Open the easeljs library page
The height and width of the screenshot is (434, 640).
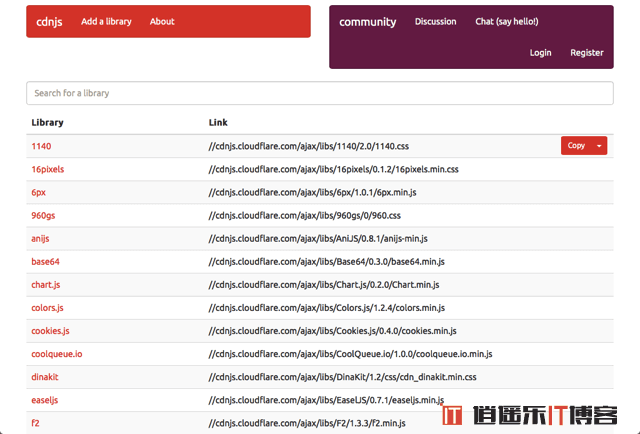[x=44, y=400]
